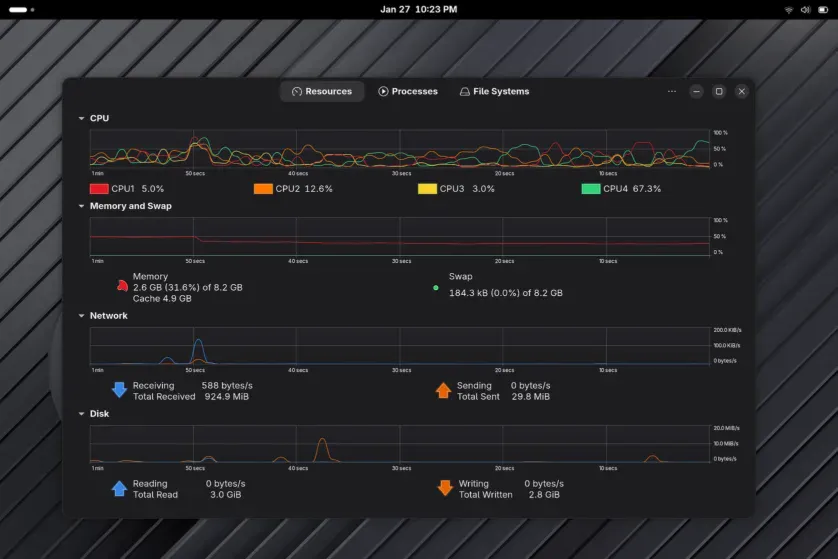
Task: Collapse the Disk section
Action: (x=82, y=414)
